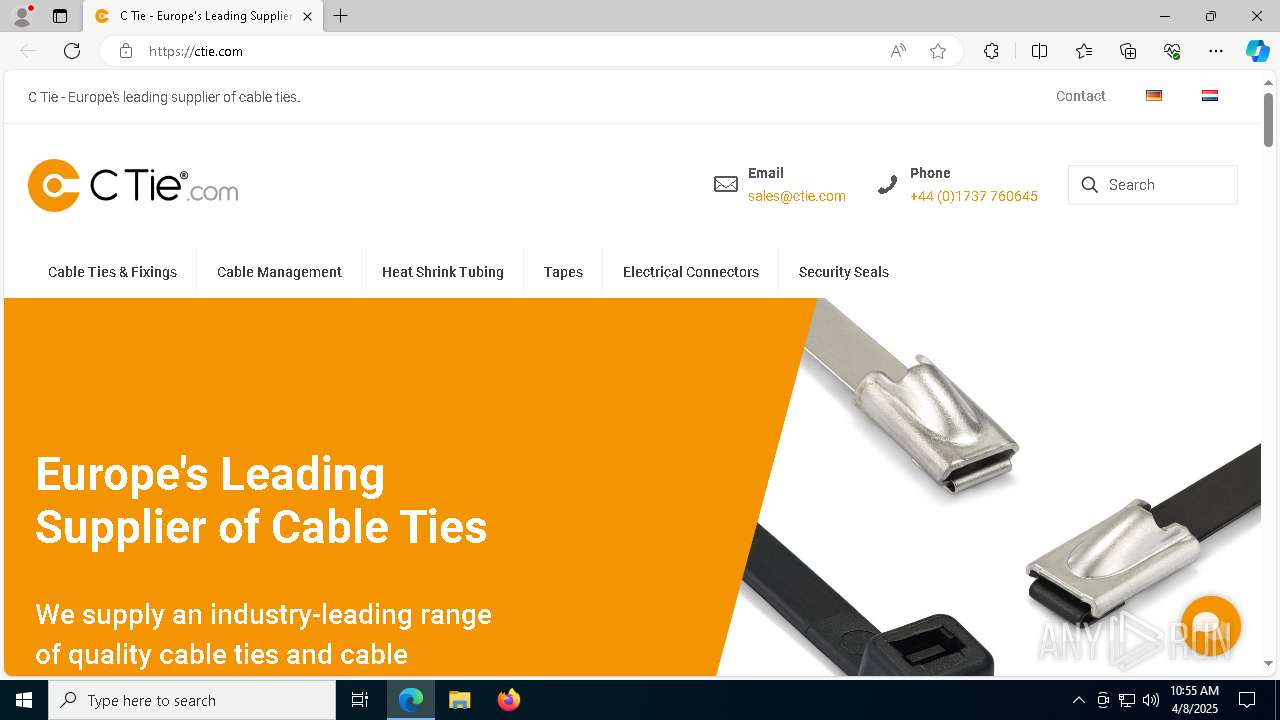
Task: Open a new browser tab
Action: point(341,16)
